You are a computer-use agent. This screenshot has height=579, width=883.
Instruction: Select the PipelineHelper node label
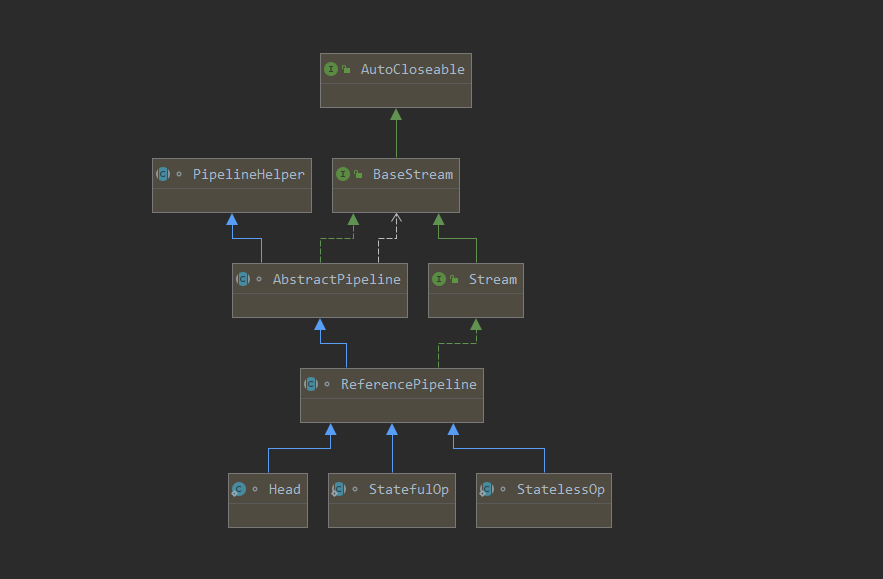point(249,175)
